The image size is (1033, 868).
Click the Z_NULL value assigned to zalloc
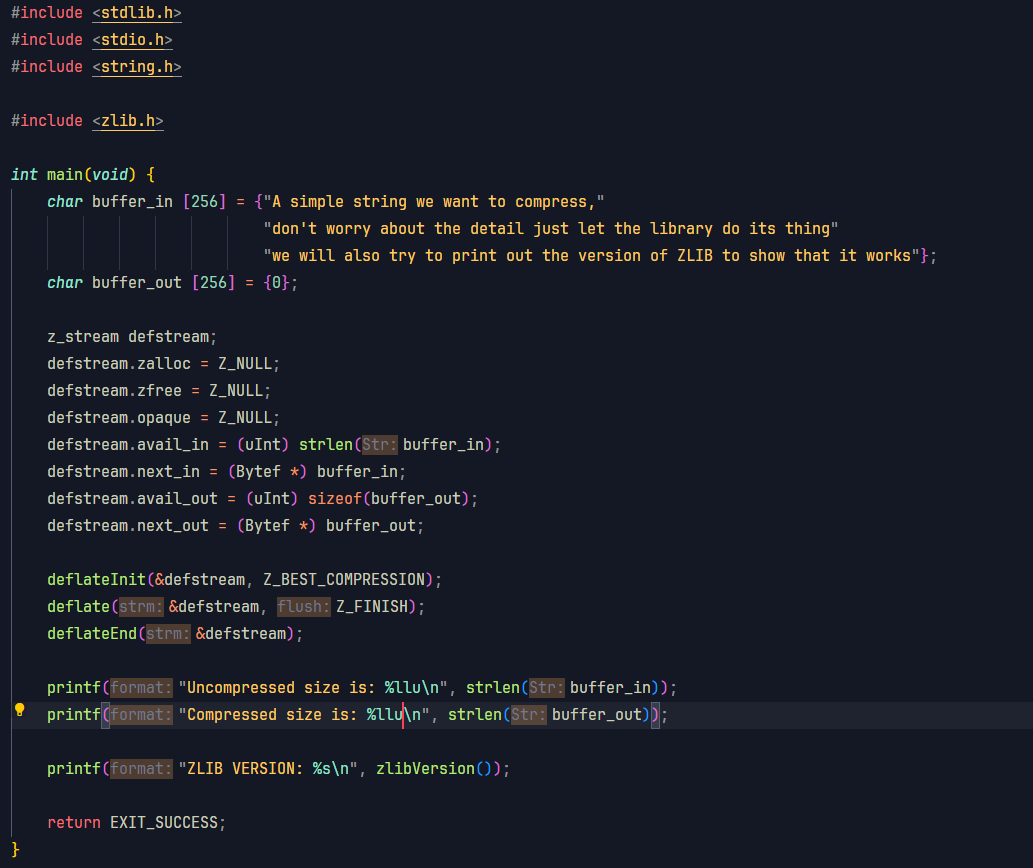pyautogui.click(x=243, y=363)
